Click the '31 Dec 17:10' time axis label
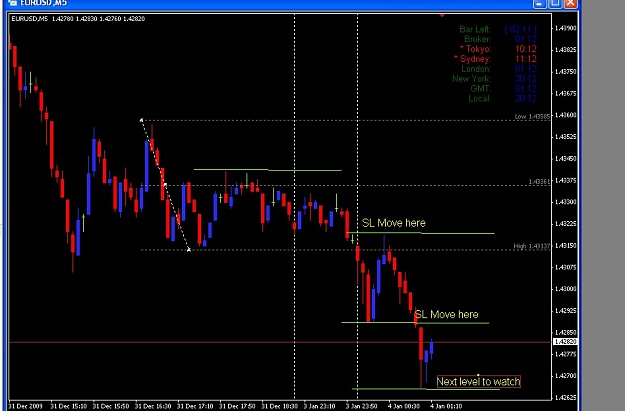This screenshot has width=625, height=411. [x=195, y=406]
